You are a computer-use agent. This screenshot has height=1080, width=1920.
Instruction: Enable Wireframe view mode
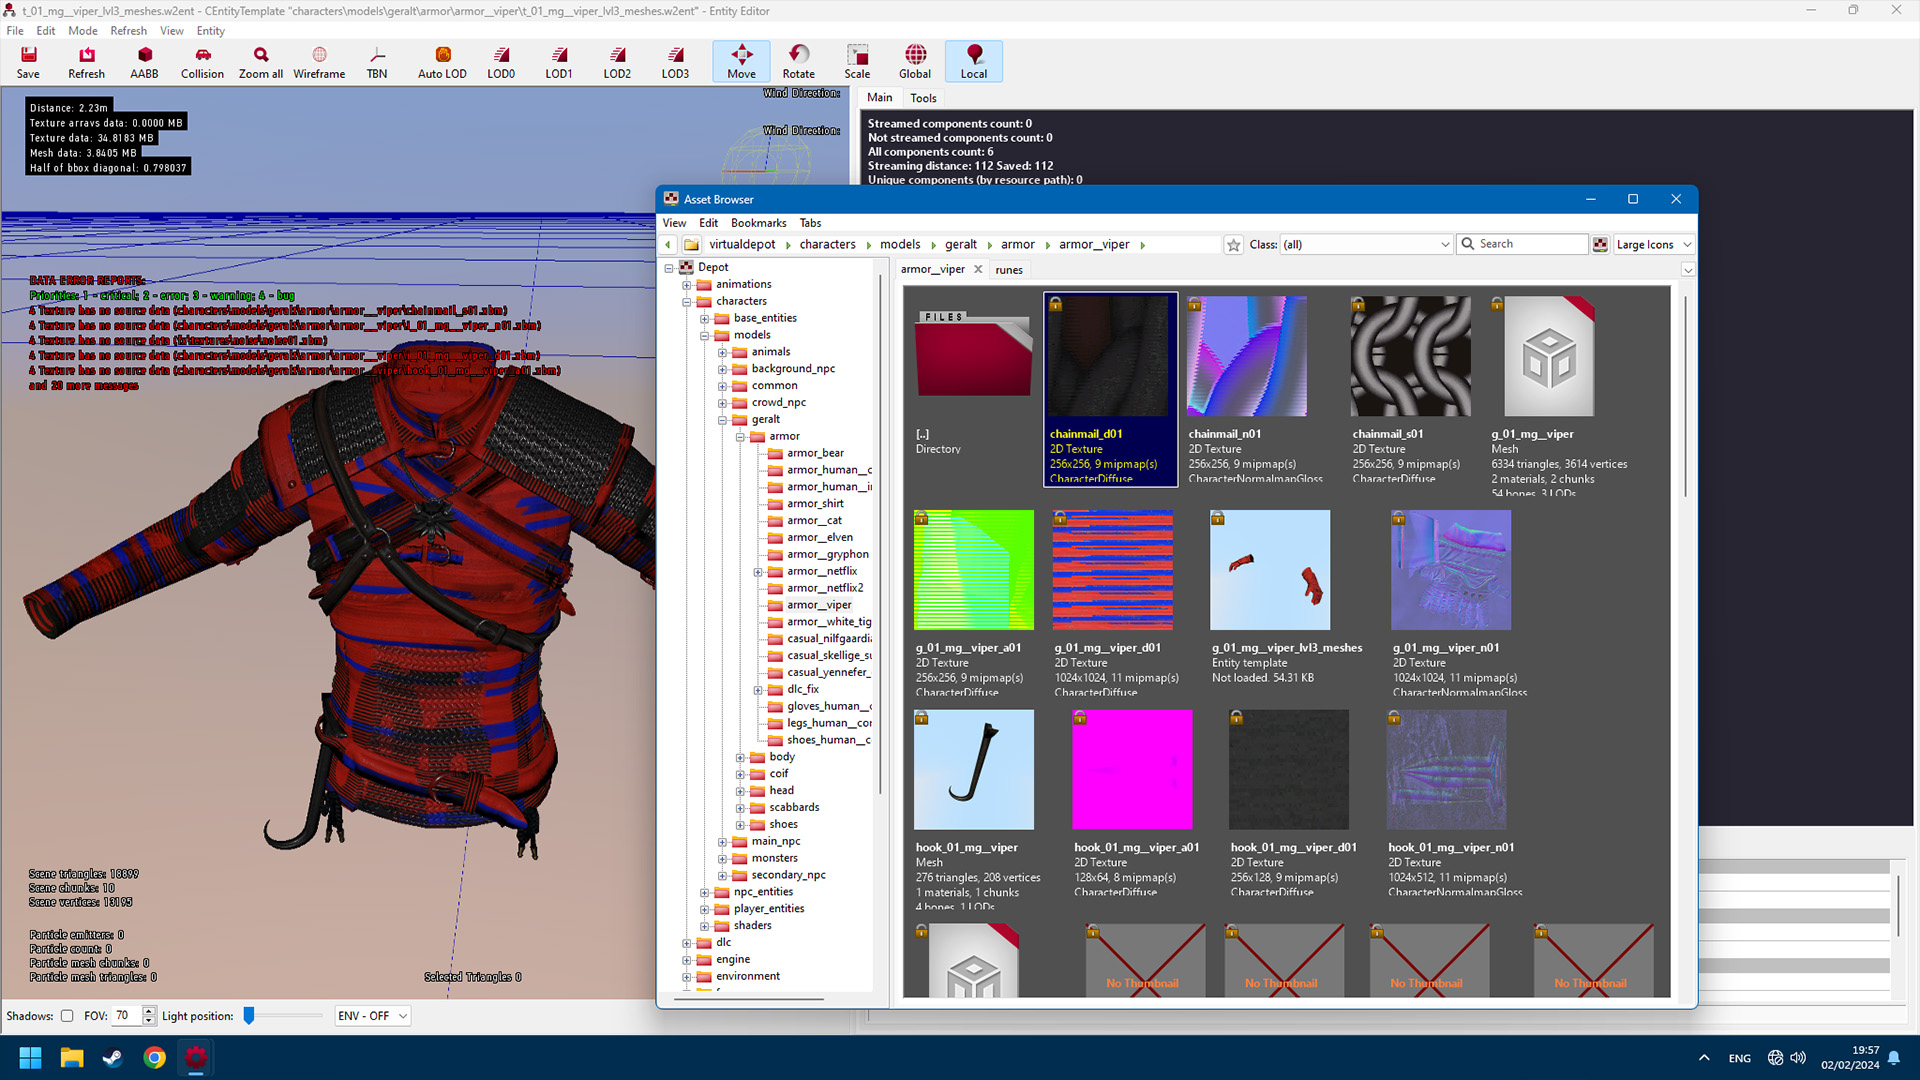click(319, 62)
